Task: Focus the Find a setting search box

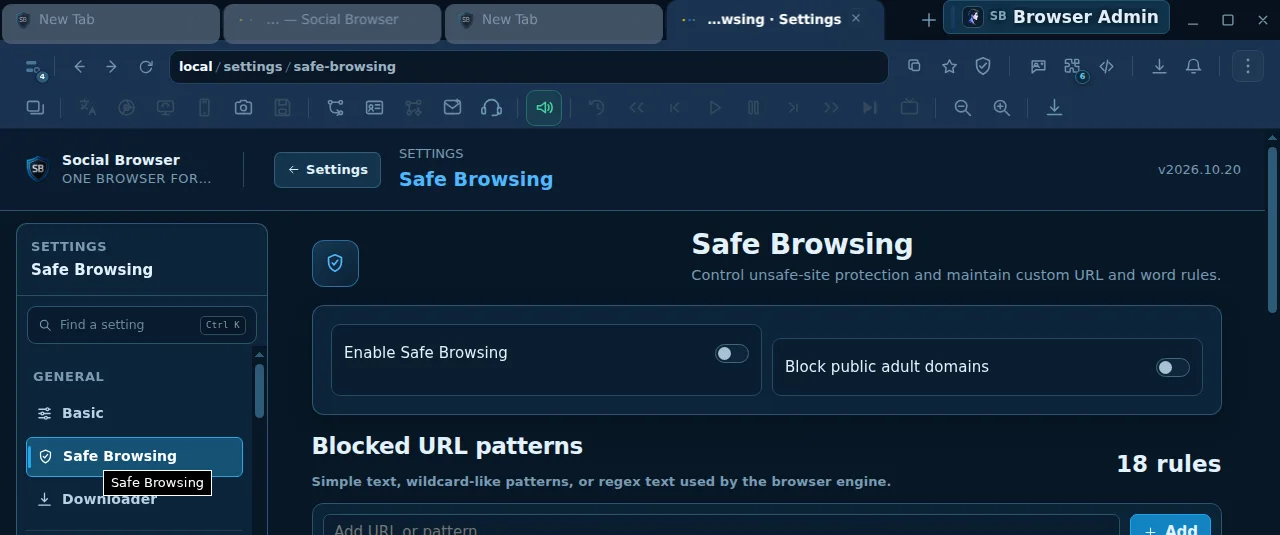Action: (142, 325)
